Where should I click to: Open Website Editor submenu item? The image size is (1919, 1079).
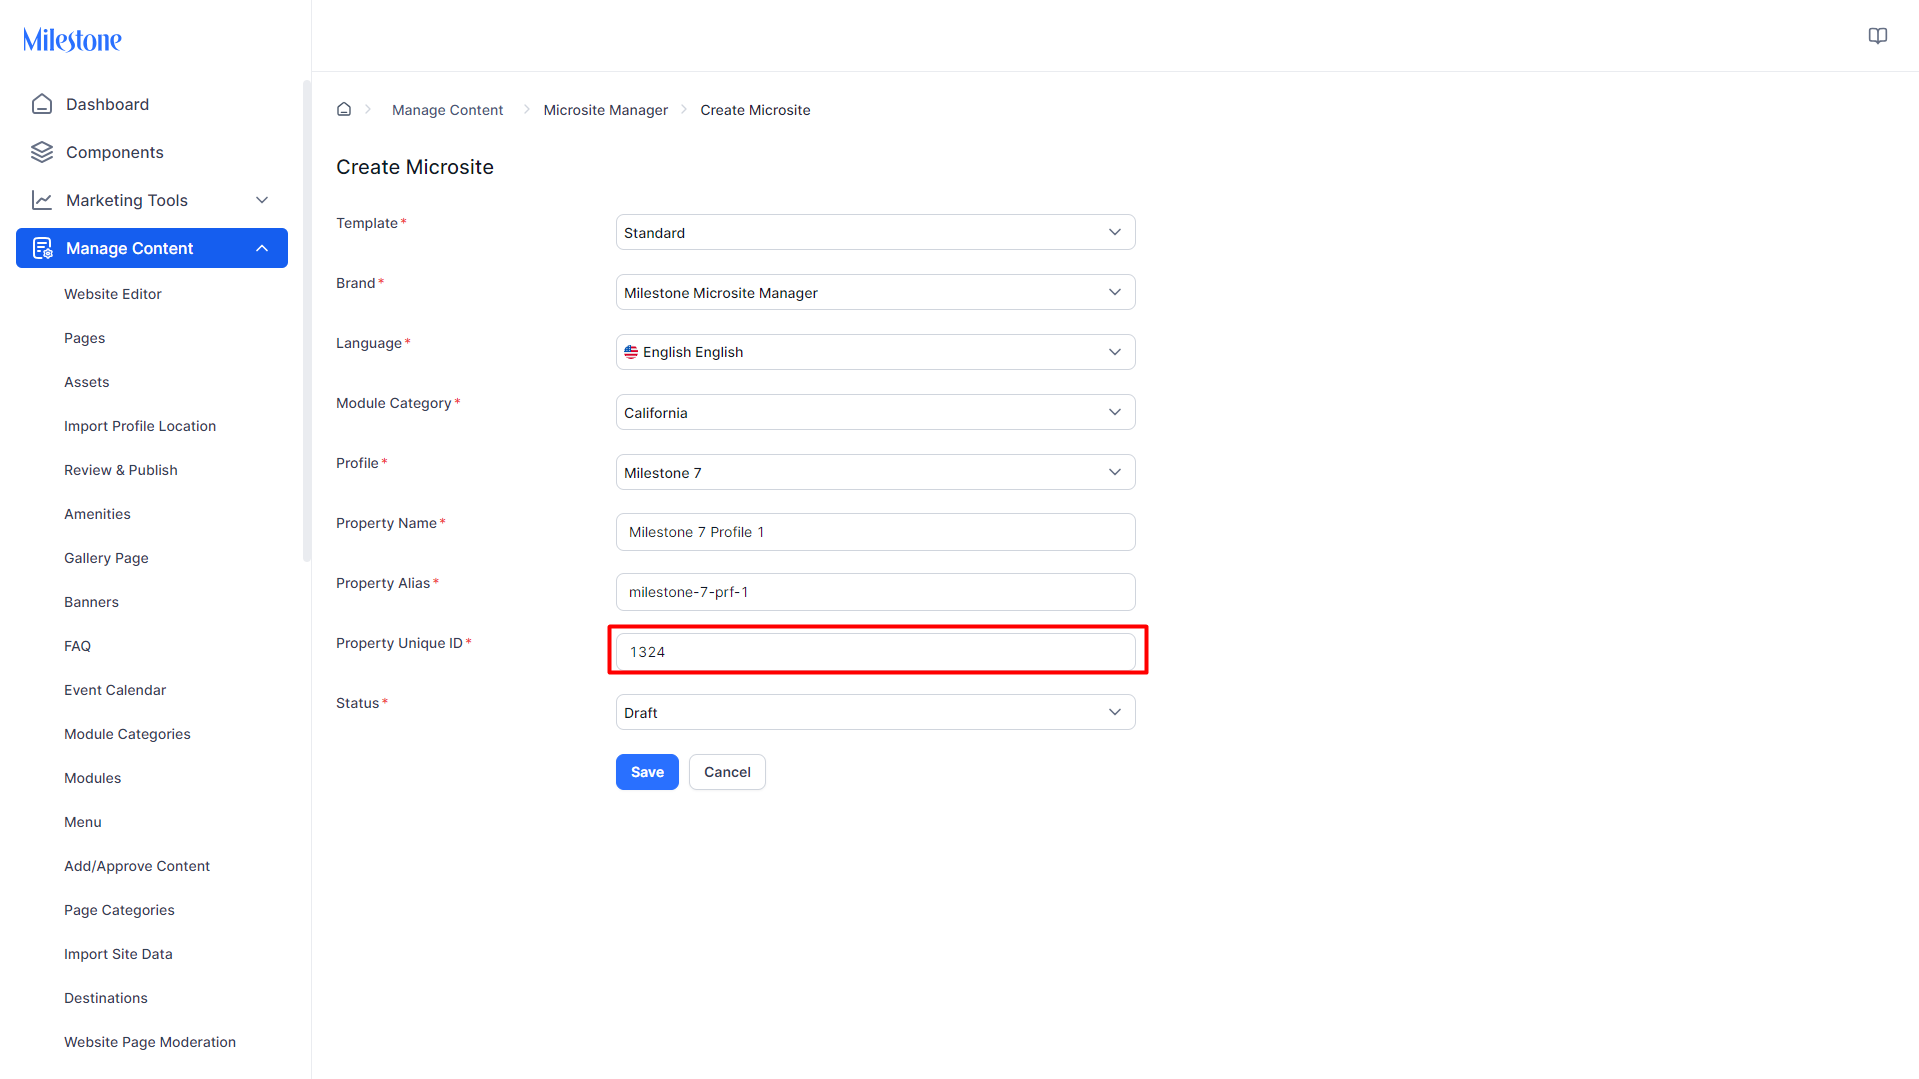tap(113, 294)
